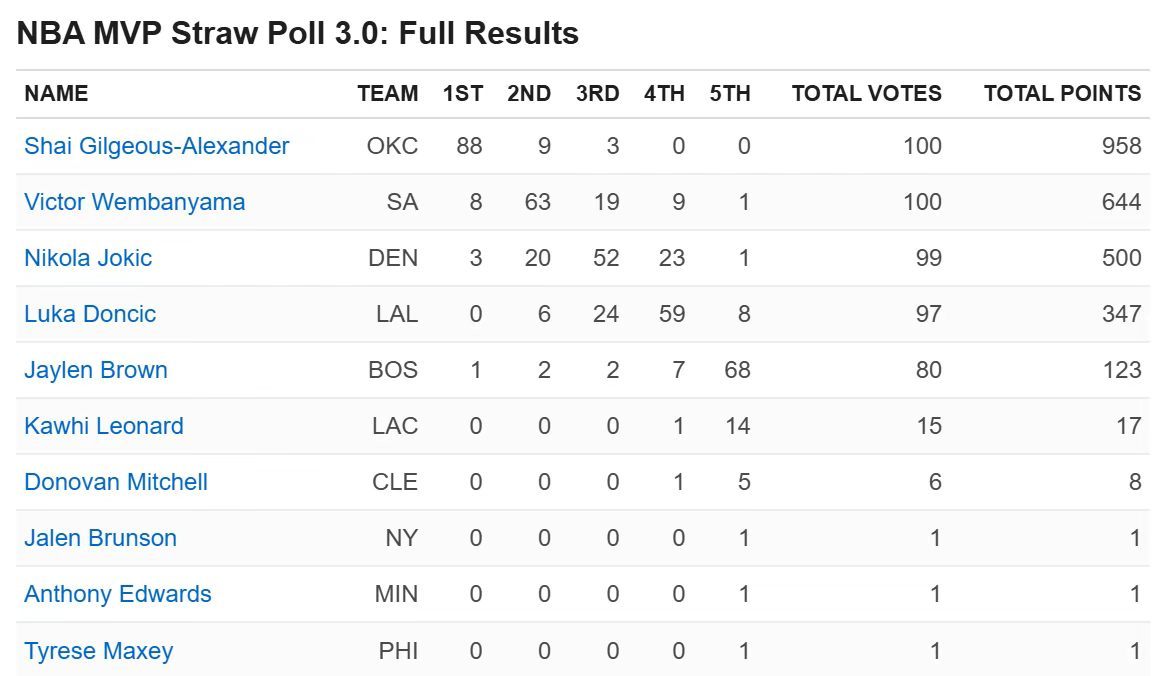The image size is (1166, 676).
Task: Click the 1ST column header
Action: point(463,94)
